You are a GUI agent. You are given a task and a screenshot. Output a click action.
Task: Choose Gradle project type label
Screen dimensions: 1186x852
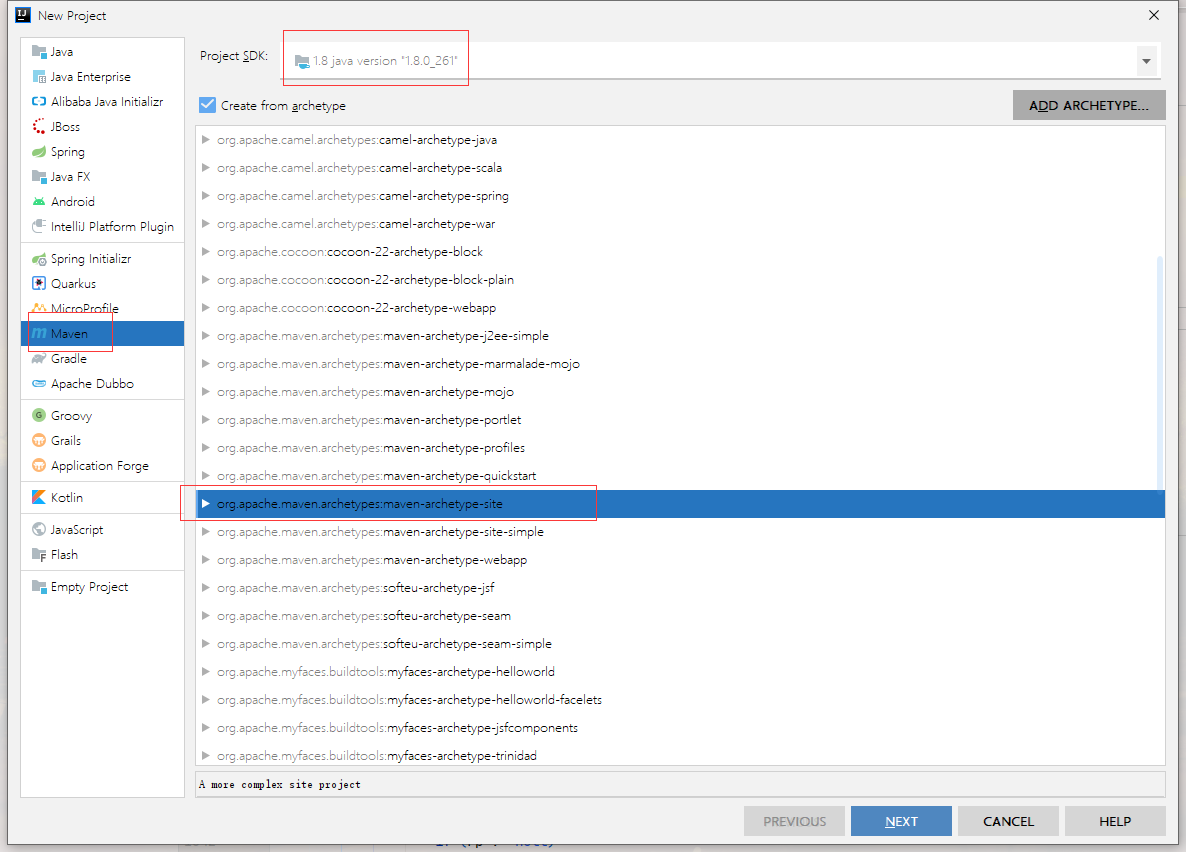tap(69, 359)
